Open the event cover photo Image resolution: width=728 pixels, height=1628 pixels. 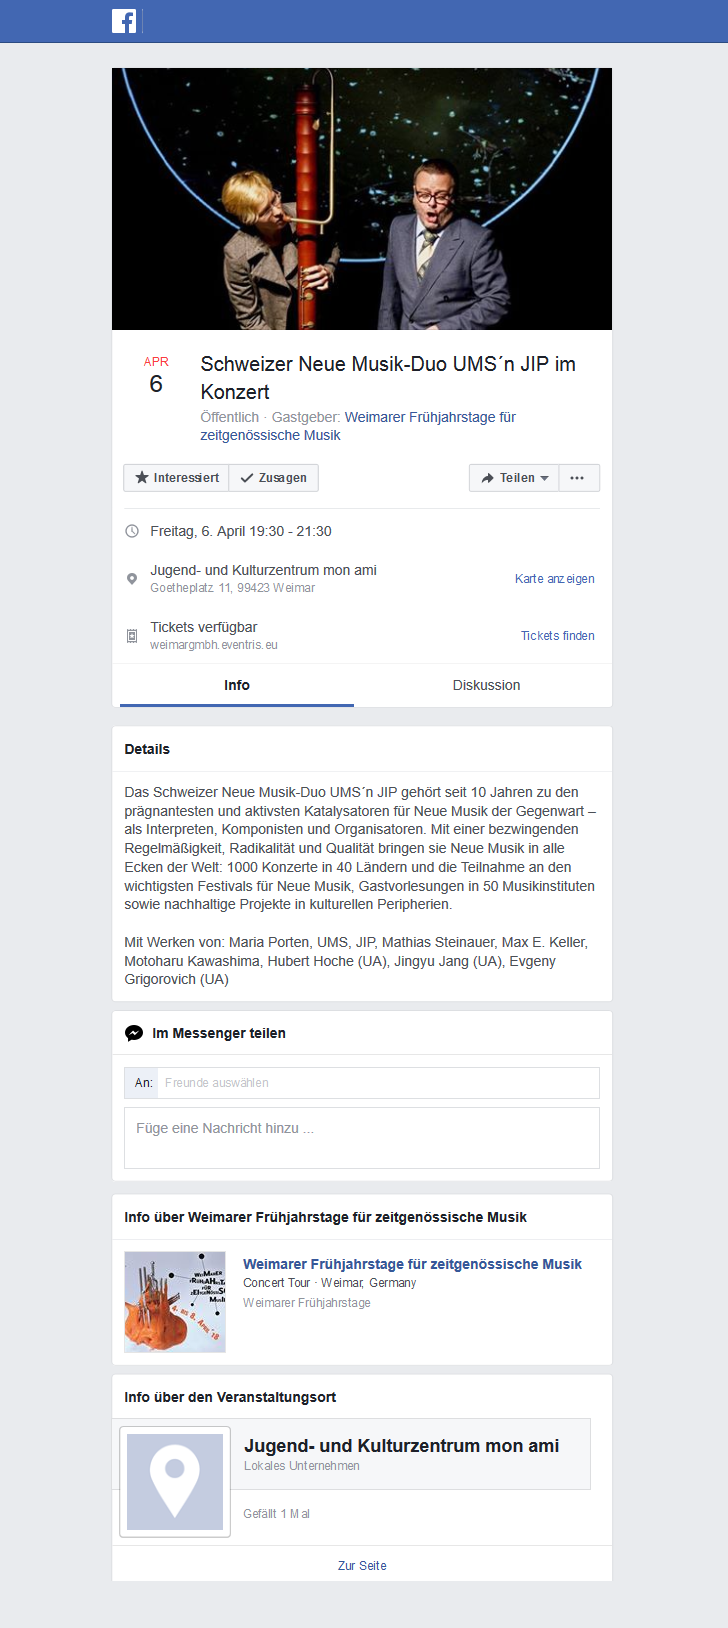[362, 199]
